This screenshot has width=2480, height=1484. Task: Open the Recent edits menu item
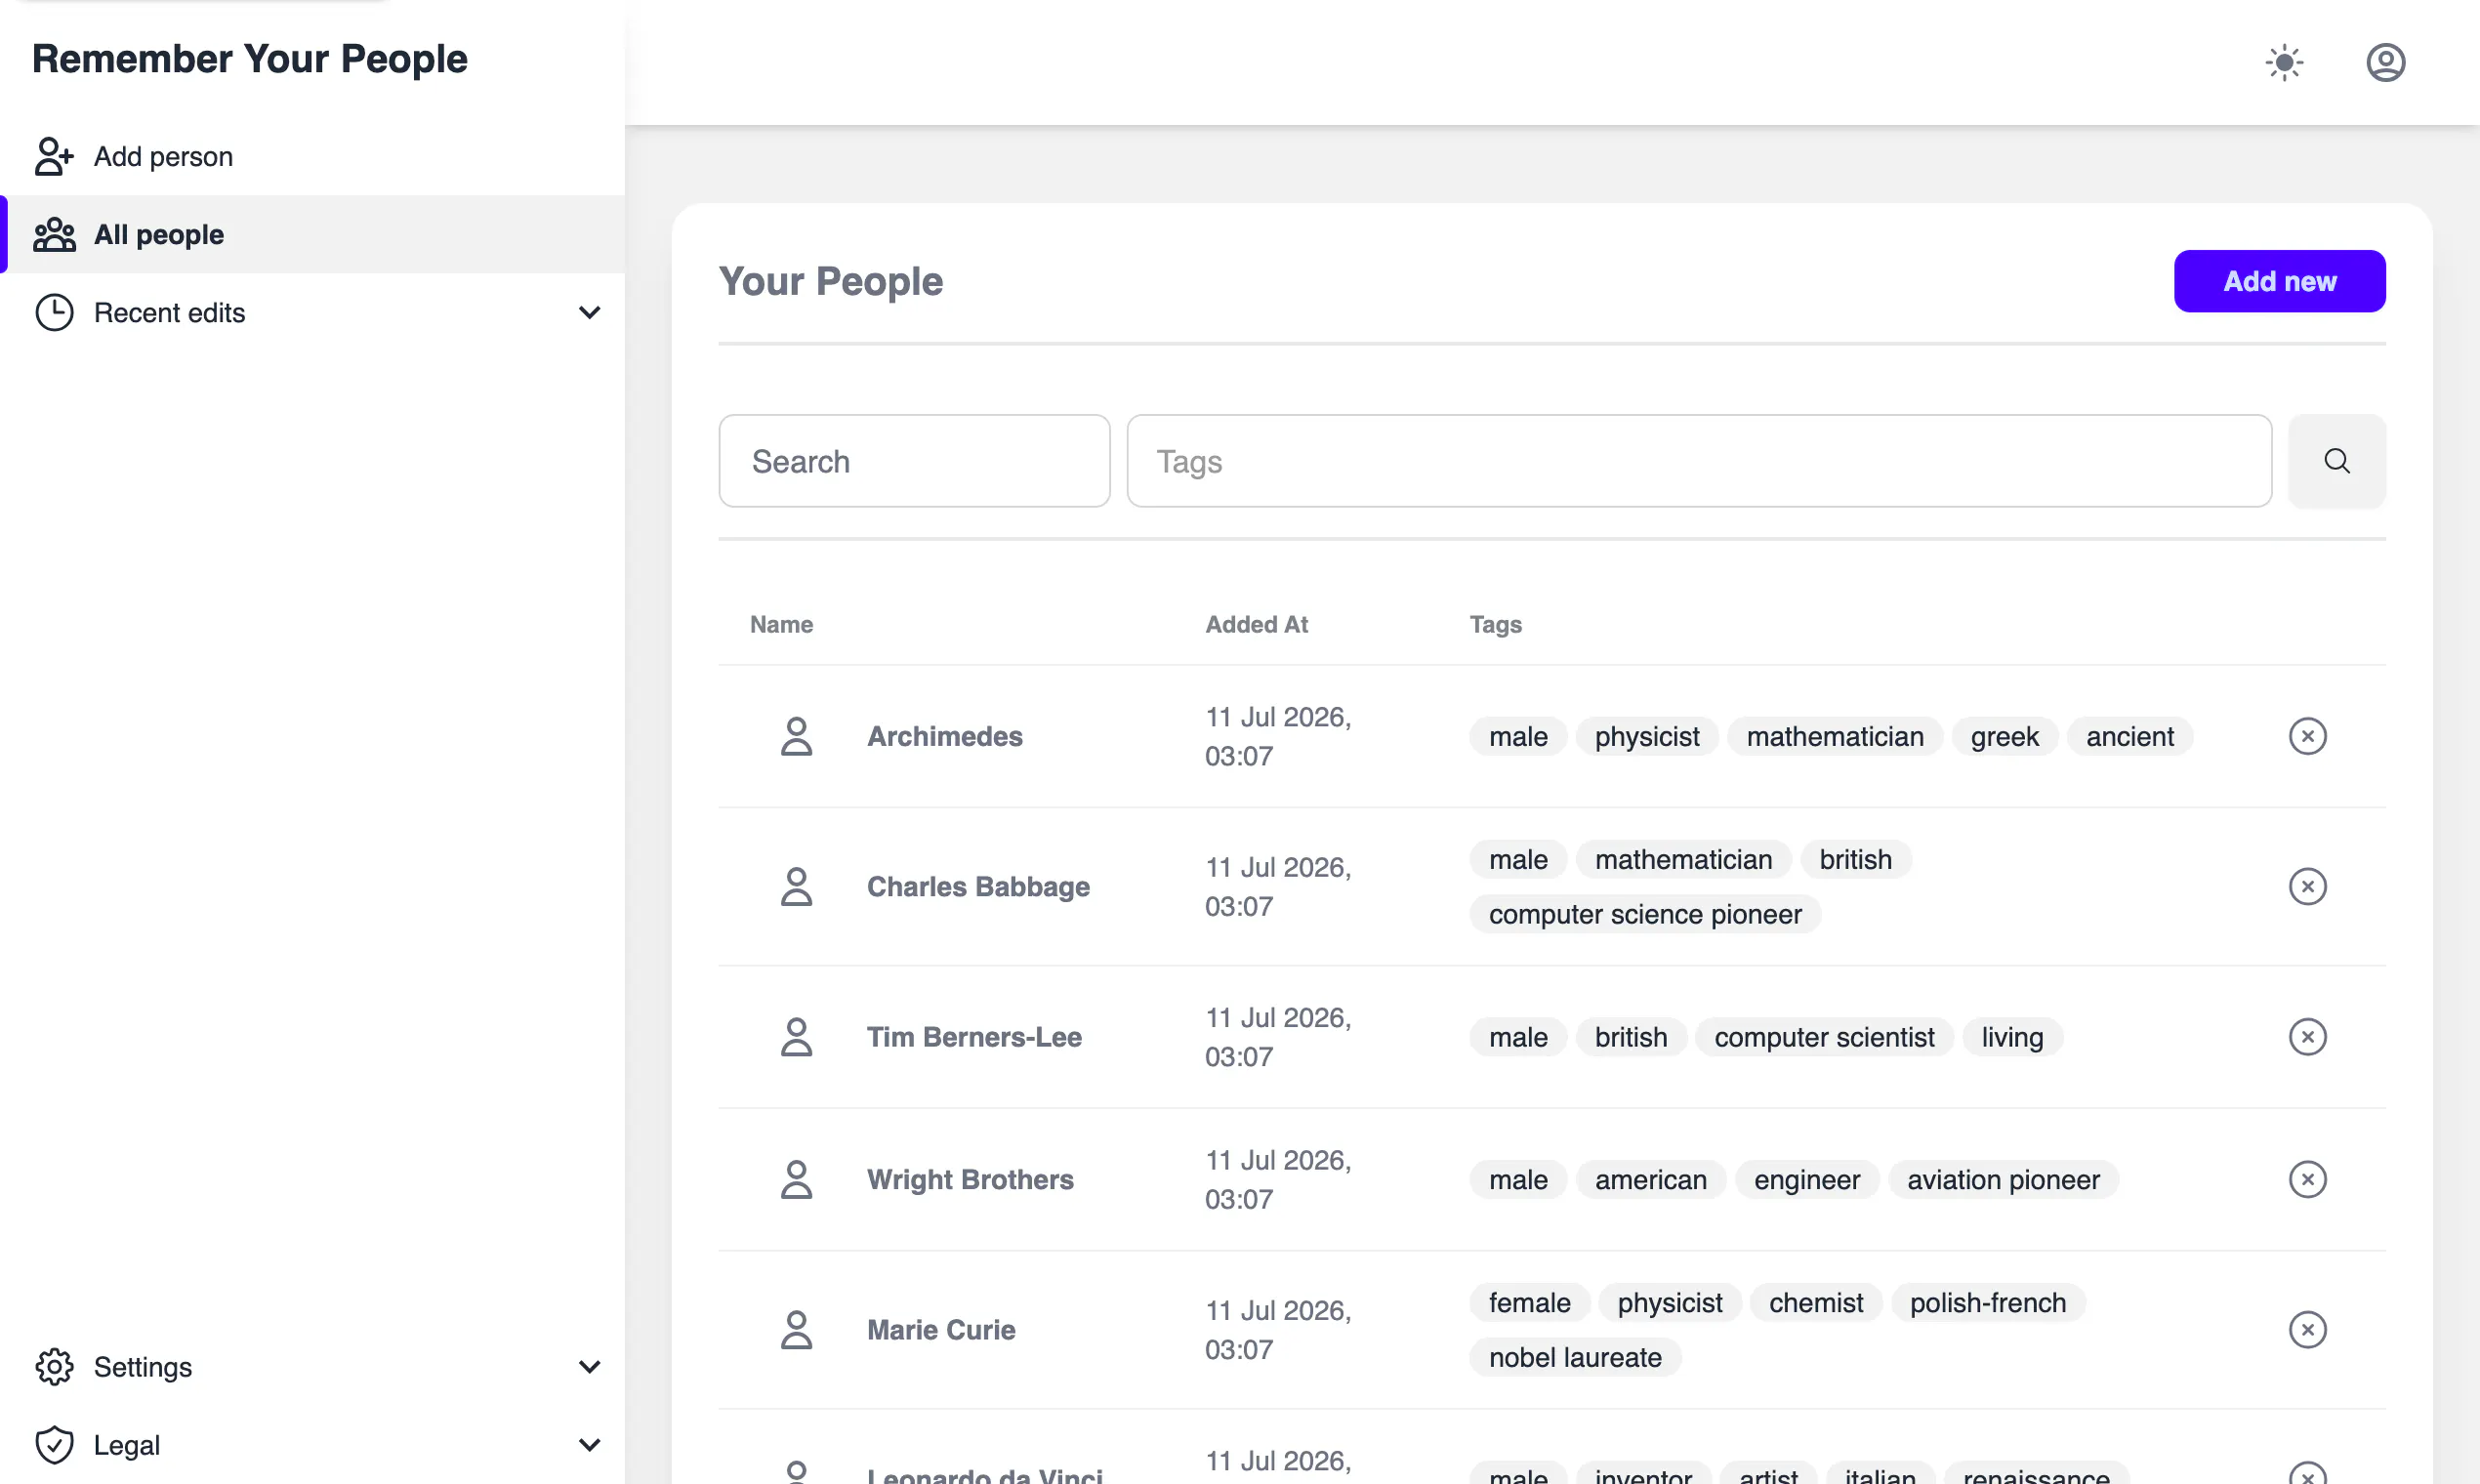point(312,312)
